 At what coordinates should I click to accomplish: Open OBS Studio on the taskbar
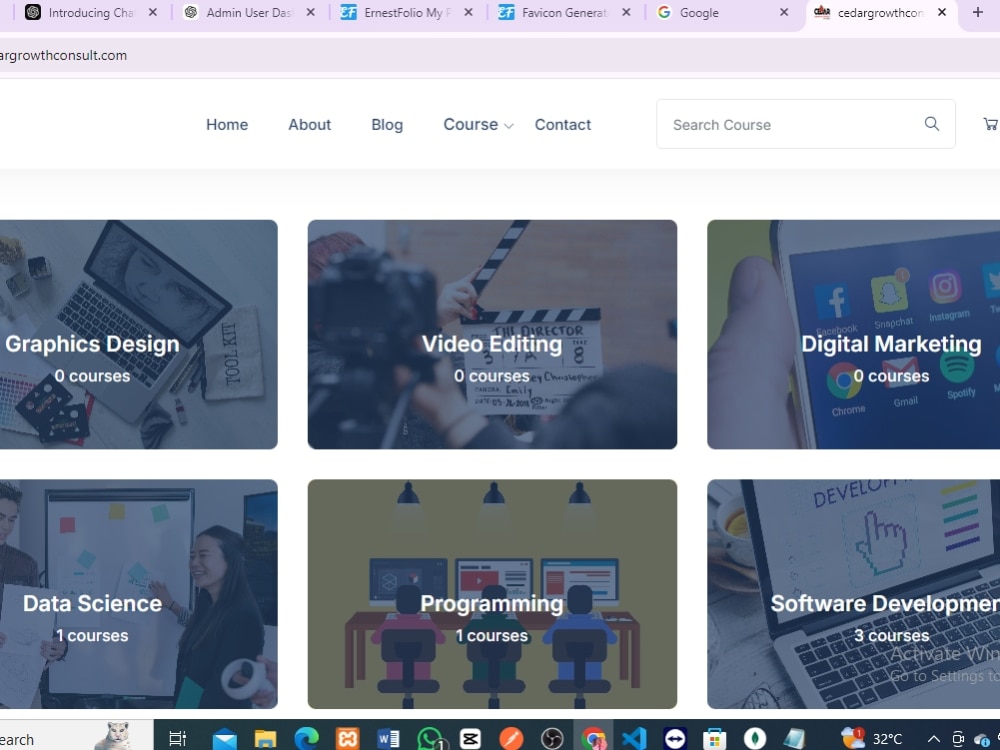tap(552, 739)
